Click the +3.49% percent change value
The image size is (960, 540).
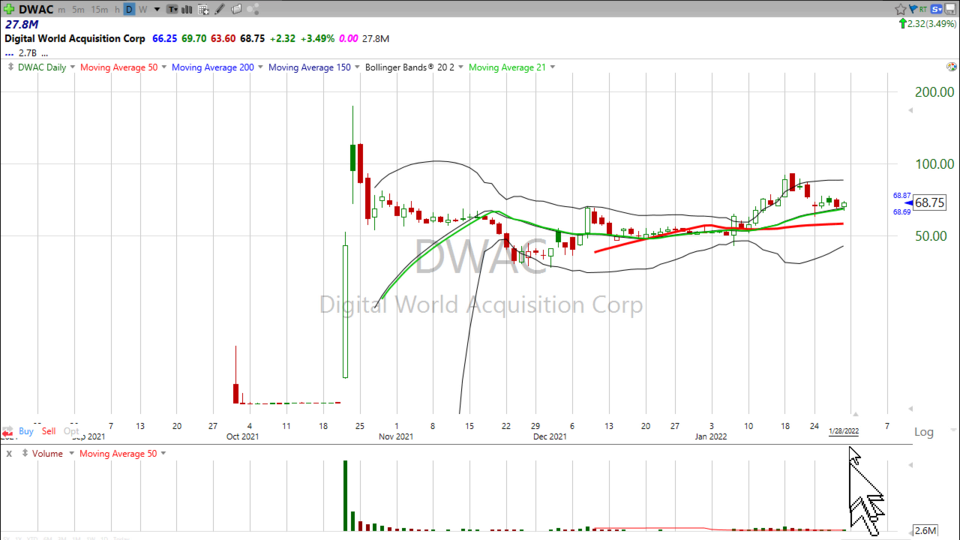317,39
